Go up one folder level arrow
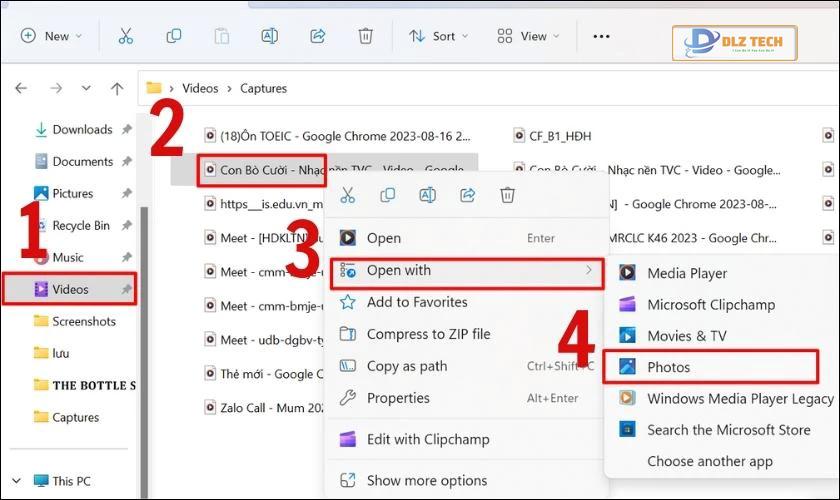Screen dimensions: 840x500 [117, 88]
